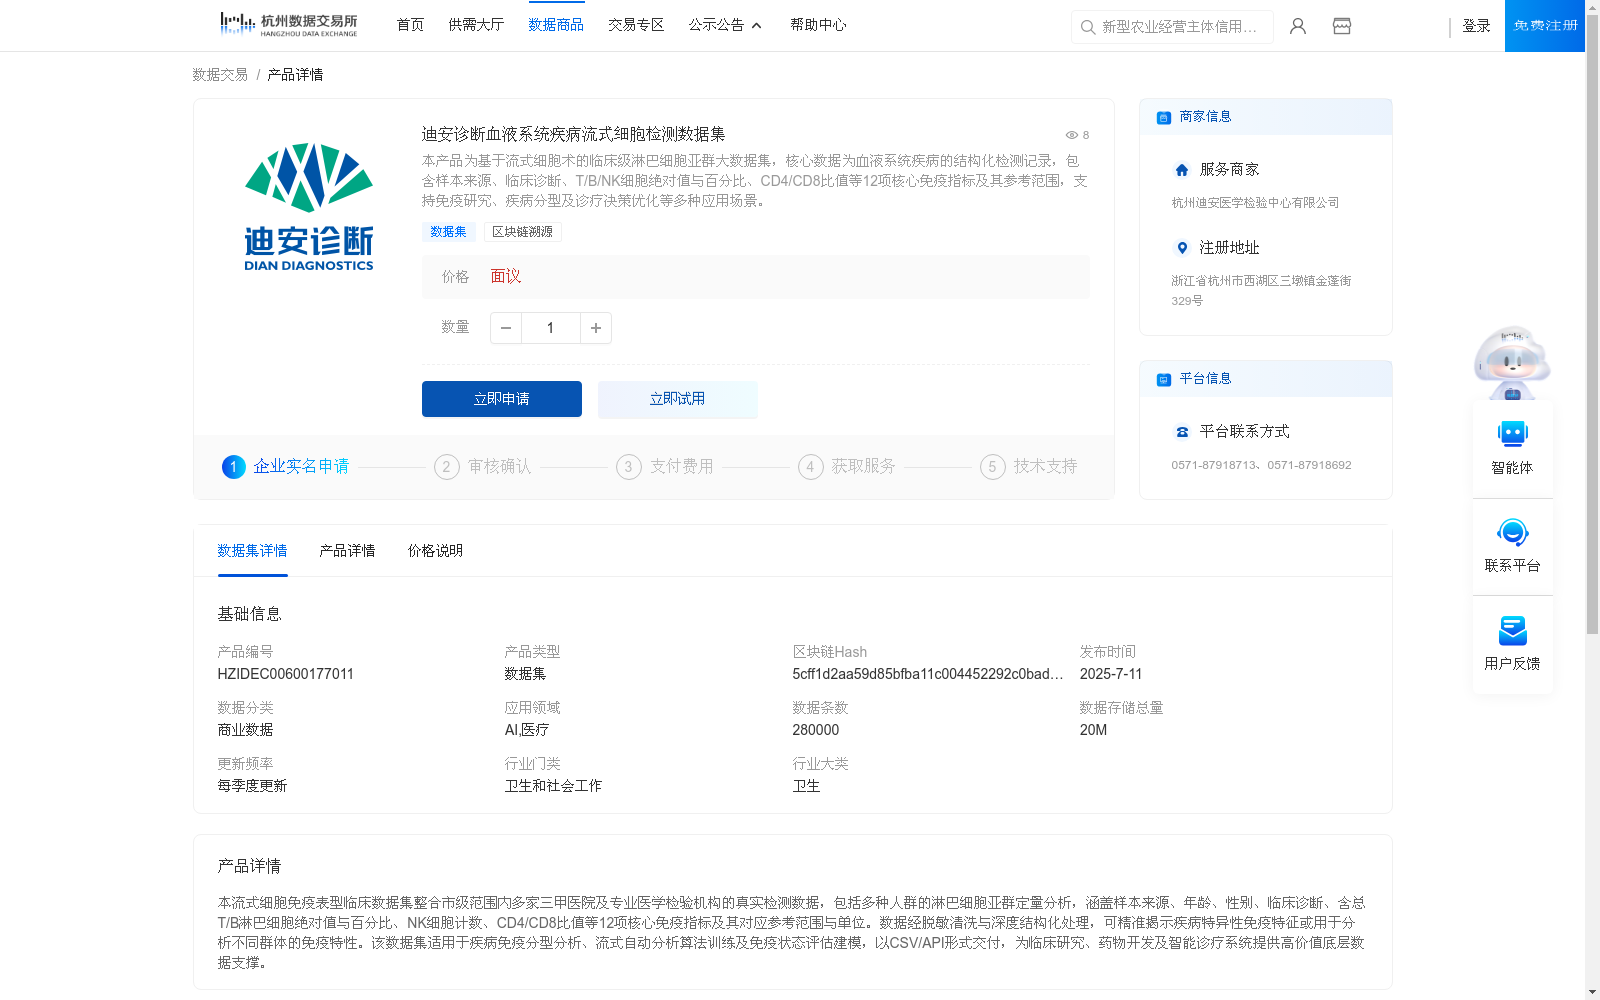The width and height of the screenshot is (1600, 1000).
Task: Click step 1 企业实名申请
Action: pos(286,467)
